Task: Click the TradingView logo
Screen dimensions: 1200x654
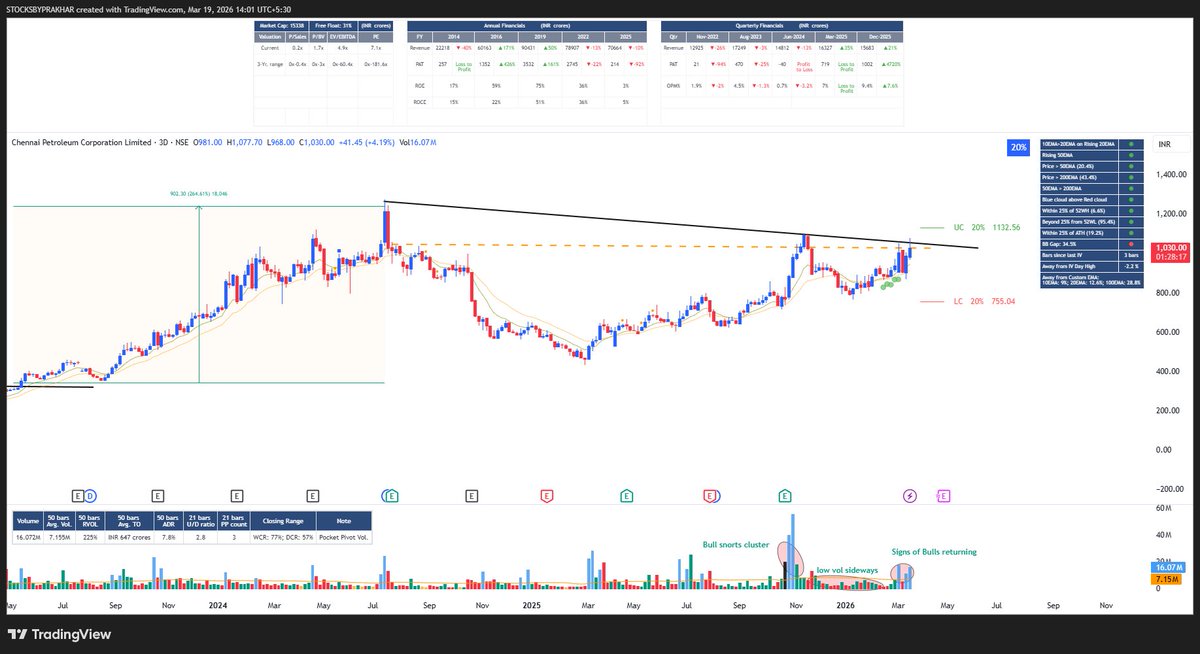Action: tap(59, 634)
